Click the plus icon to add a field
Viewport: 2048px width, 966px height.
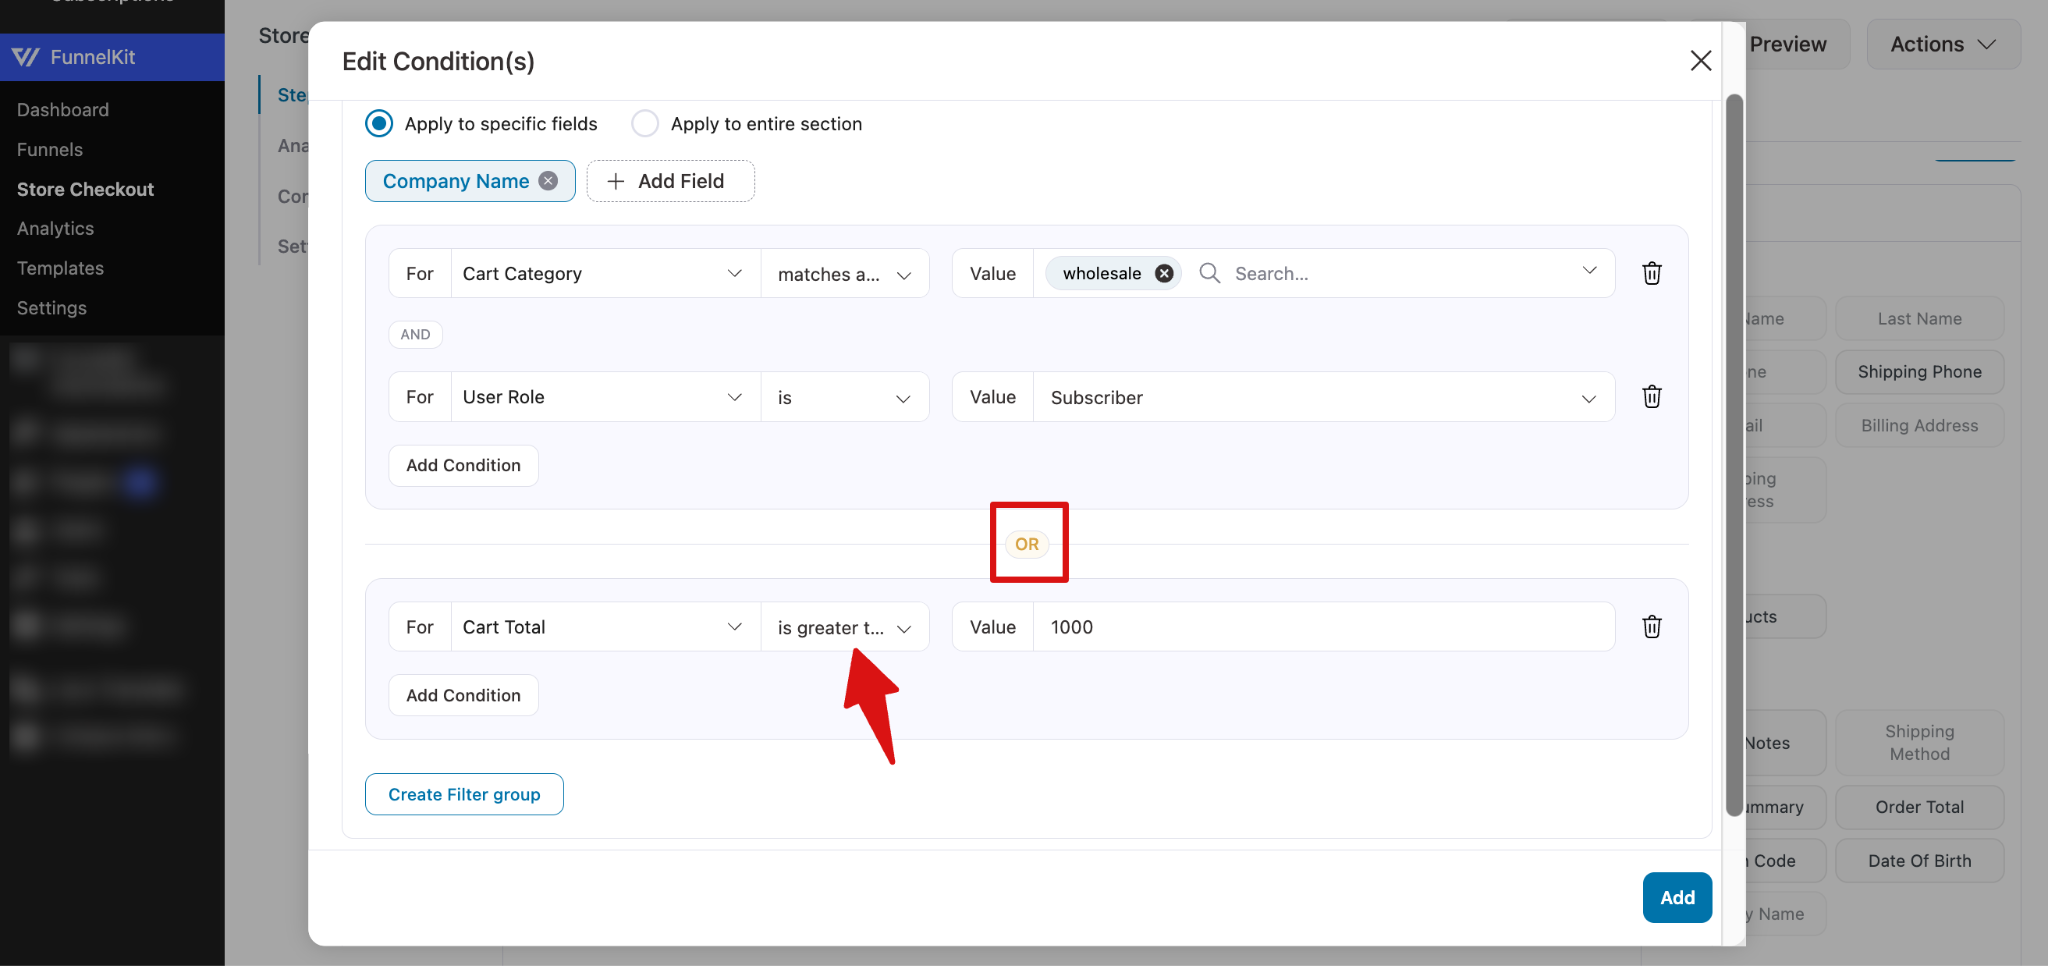coord(615,181)
